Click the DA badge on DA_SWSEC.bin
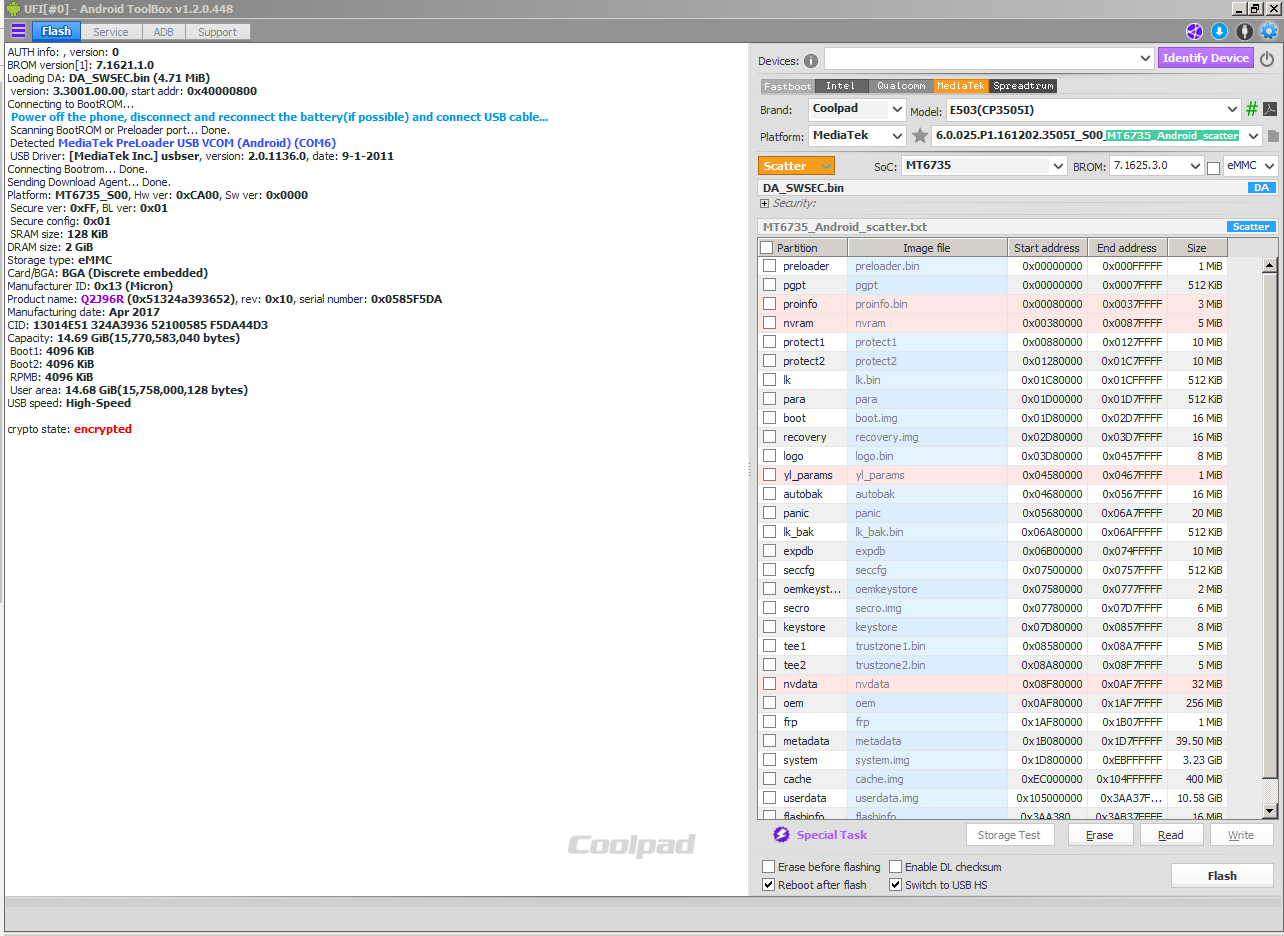 coord(1261,187)
